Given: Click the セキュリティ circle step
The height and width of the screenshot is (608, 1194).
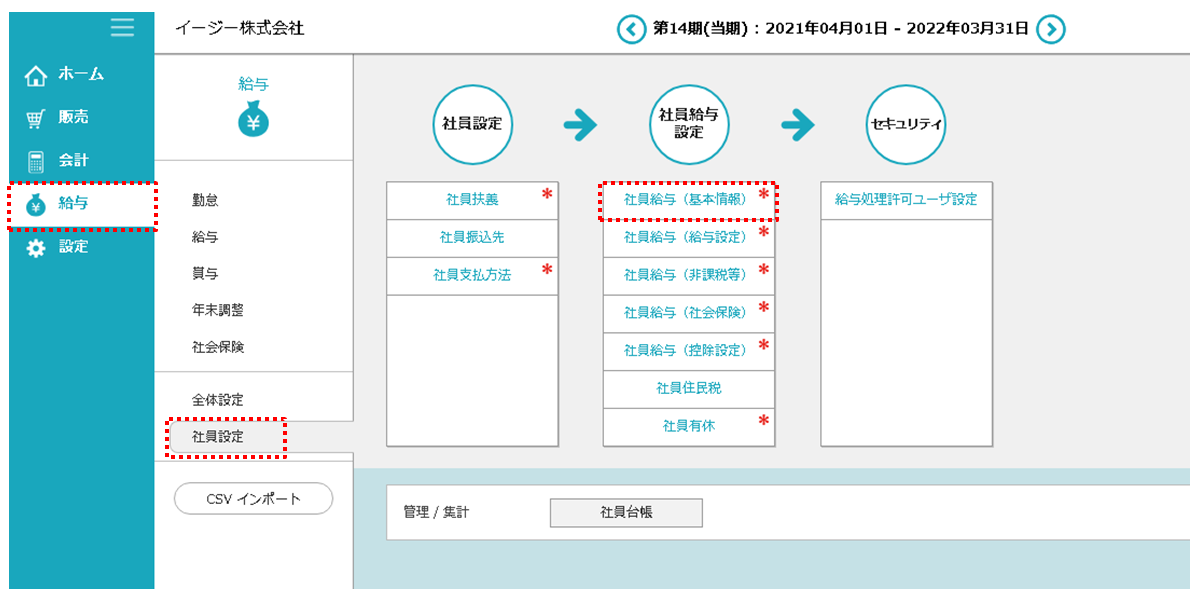Looking at the screenshot, I should [906, 124].
